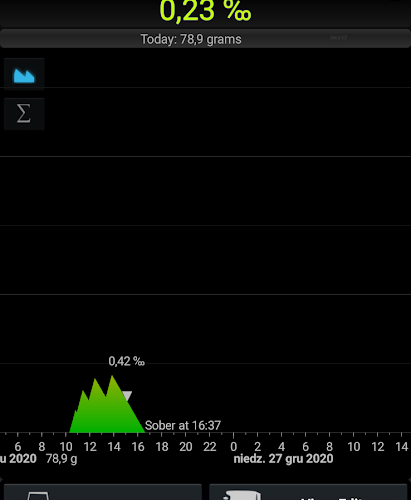Tap the 0,42 ‰ peak label
Image resolution: width=411 pixels, height=500 pixels.
(x=126, y=361)
